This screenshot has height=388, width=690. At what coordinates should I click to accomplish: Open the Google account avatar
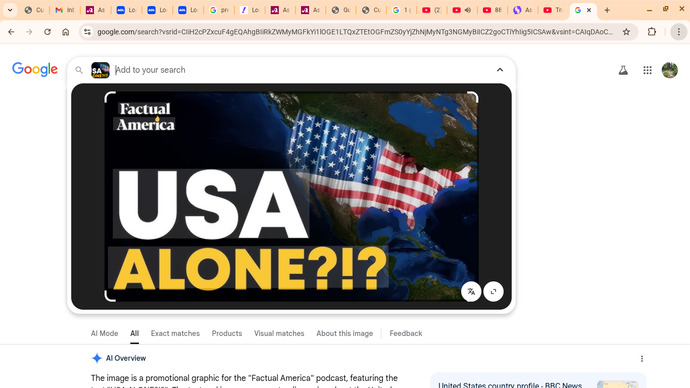[x=670, y=70]
